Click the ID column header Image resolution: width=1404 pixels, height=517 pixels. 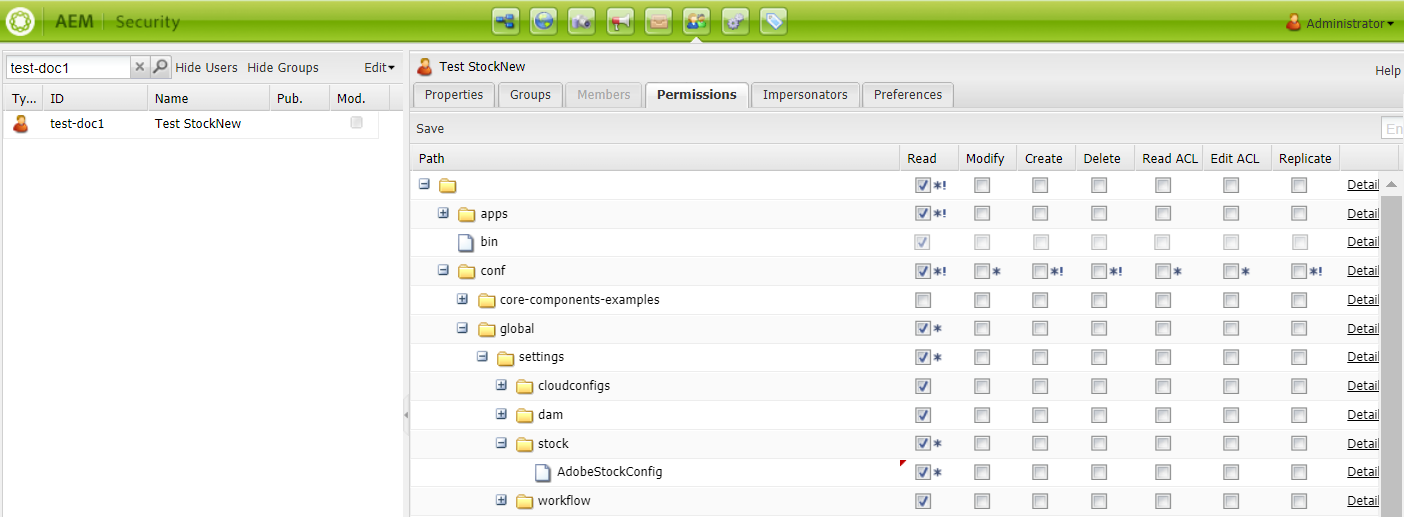pyautogui.click(x=95, y=99)
